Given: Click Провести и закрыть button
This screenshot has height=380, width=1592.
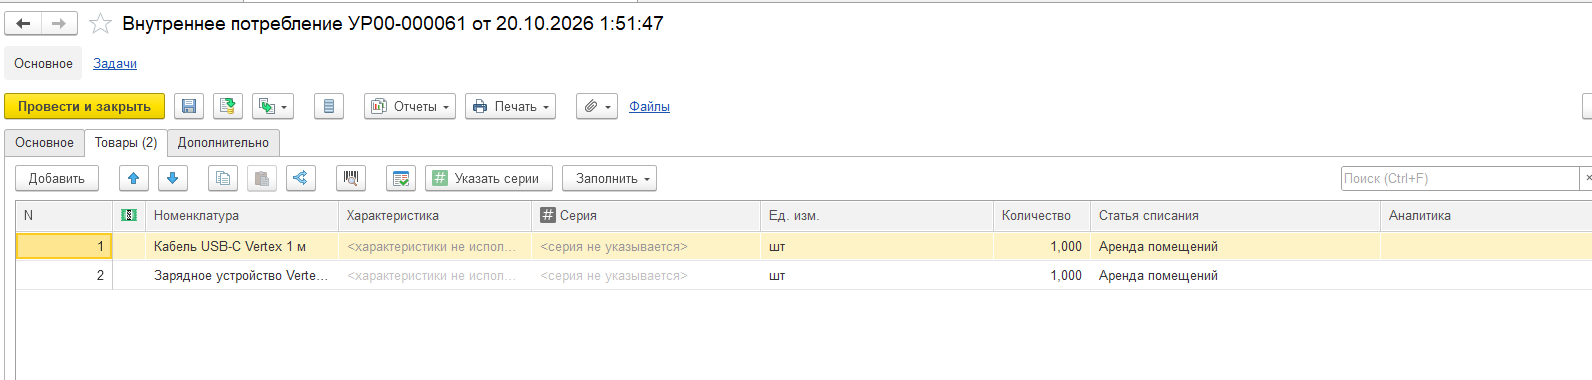Looking at the screenshot, I should coord(84,106).
